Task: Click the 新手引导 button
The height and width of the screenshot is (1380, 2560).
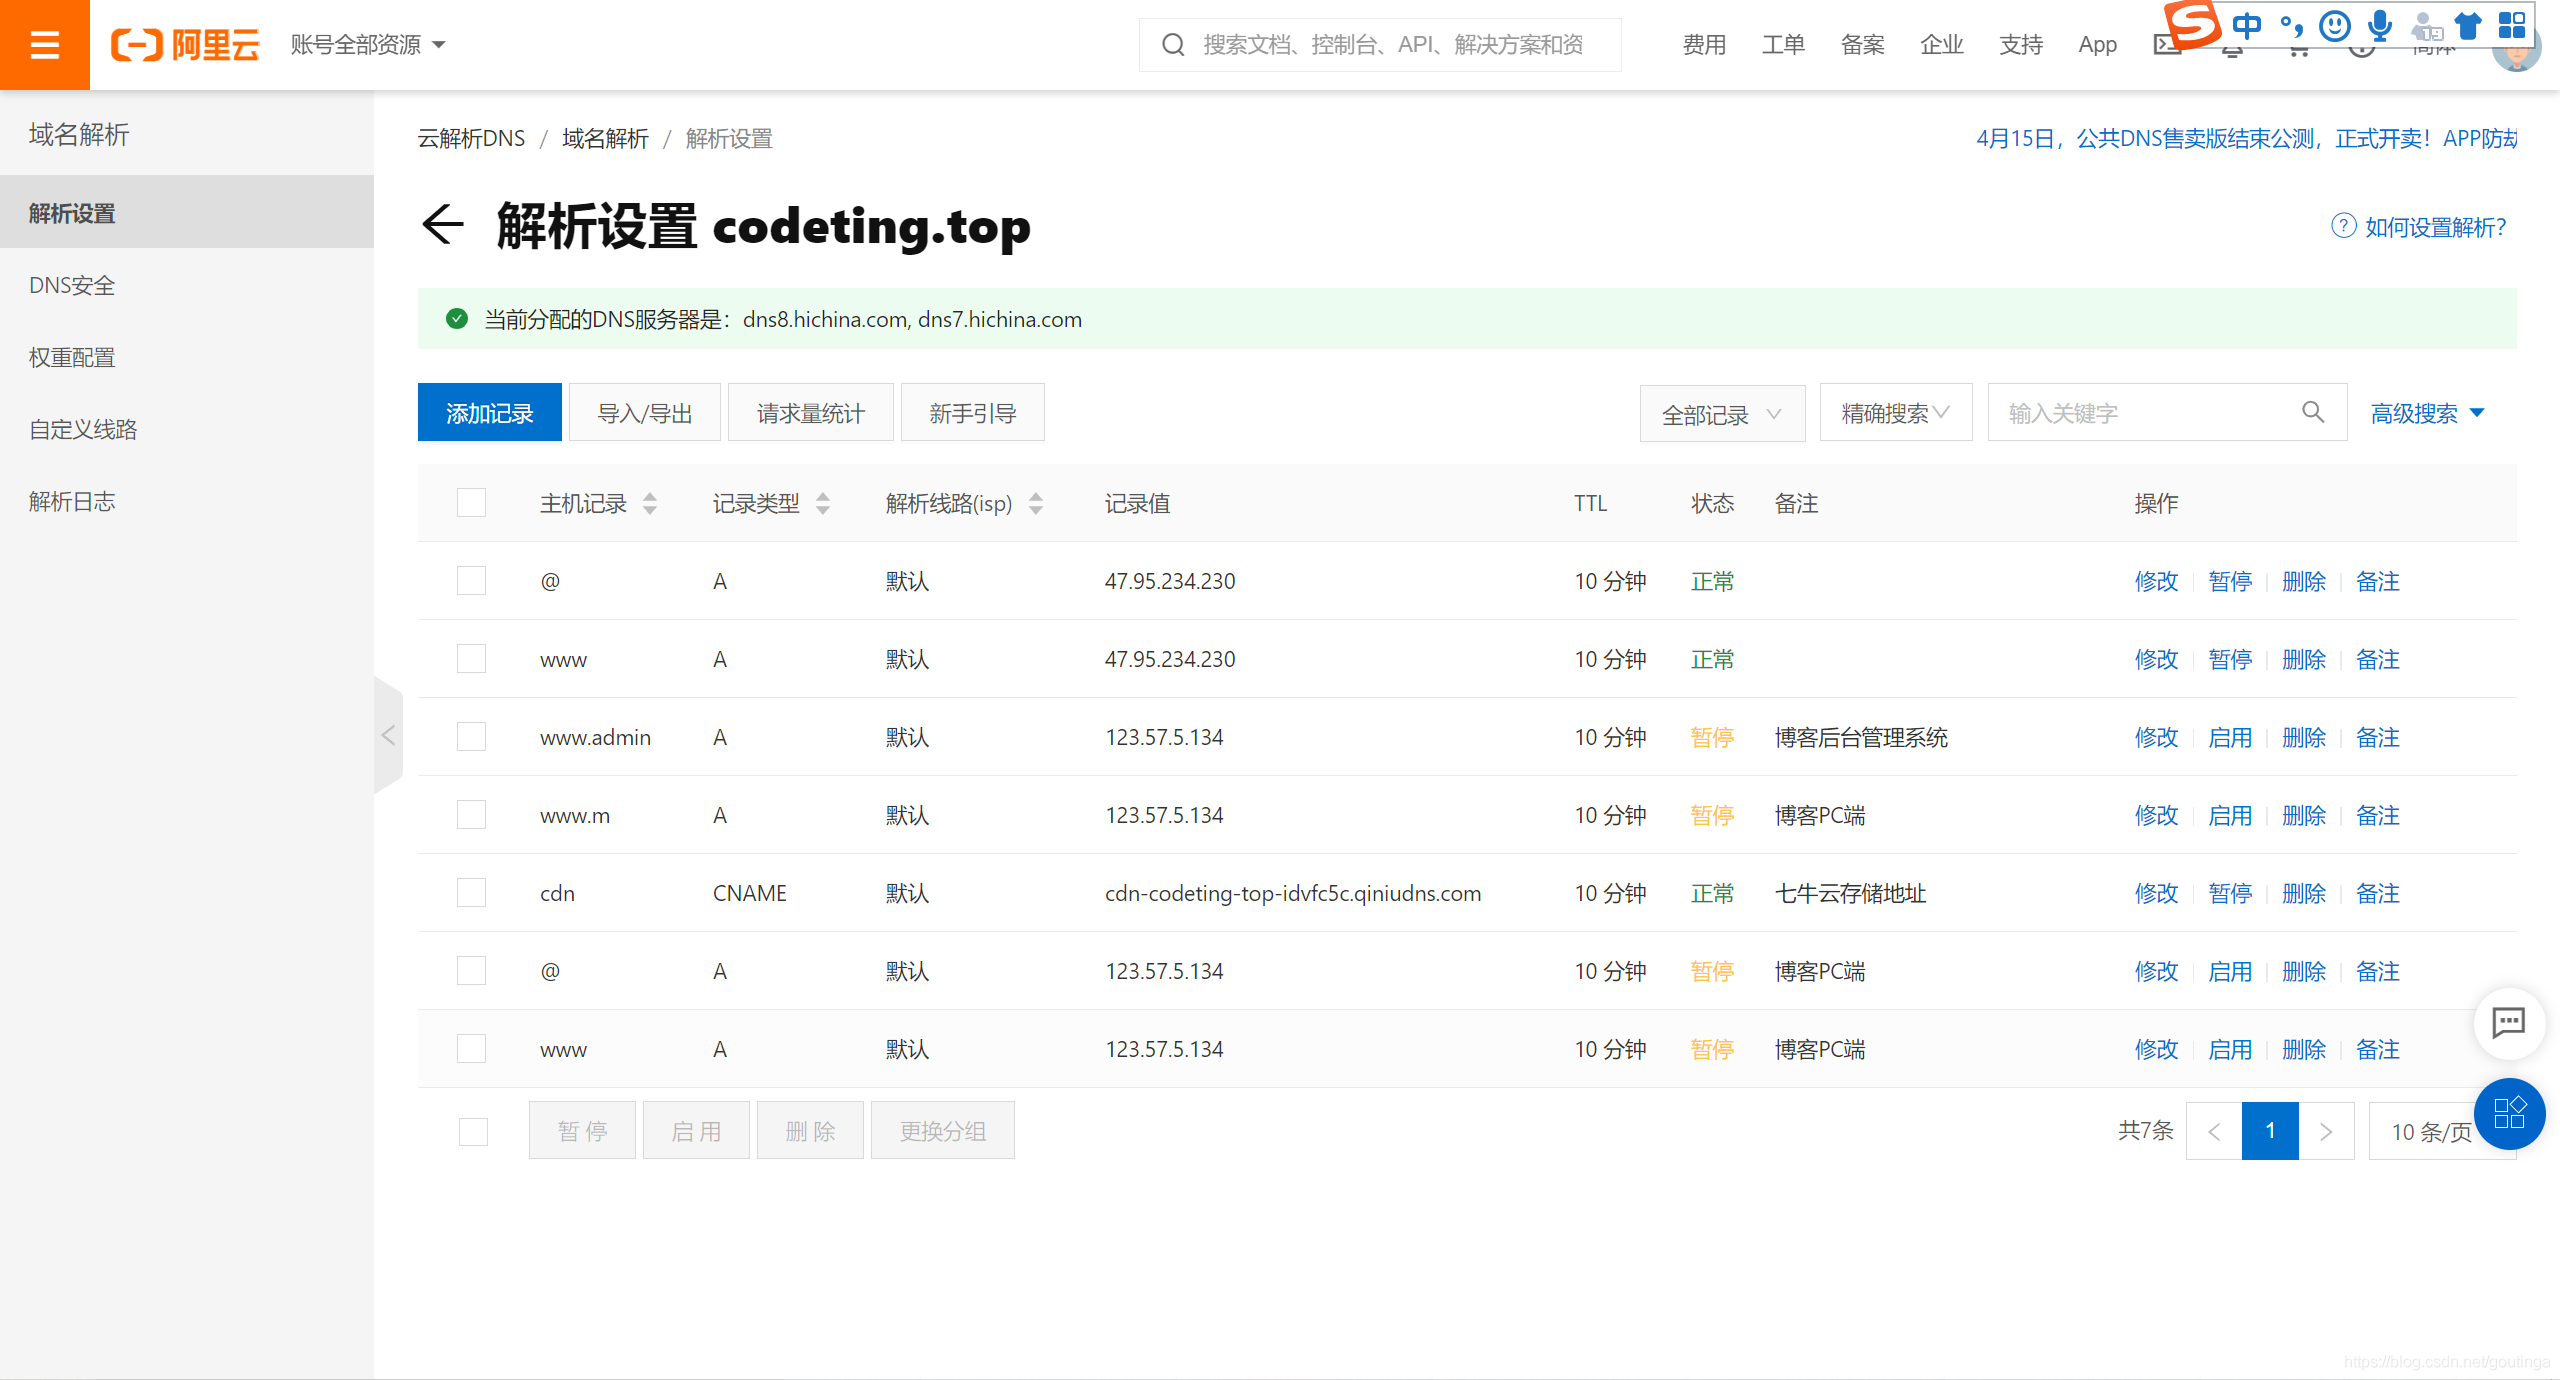Action: 973,412
